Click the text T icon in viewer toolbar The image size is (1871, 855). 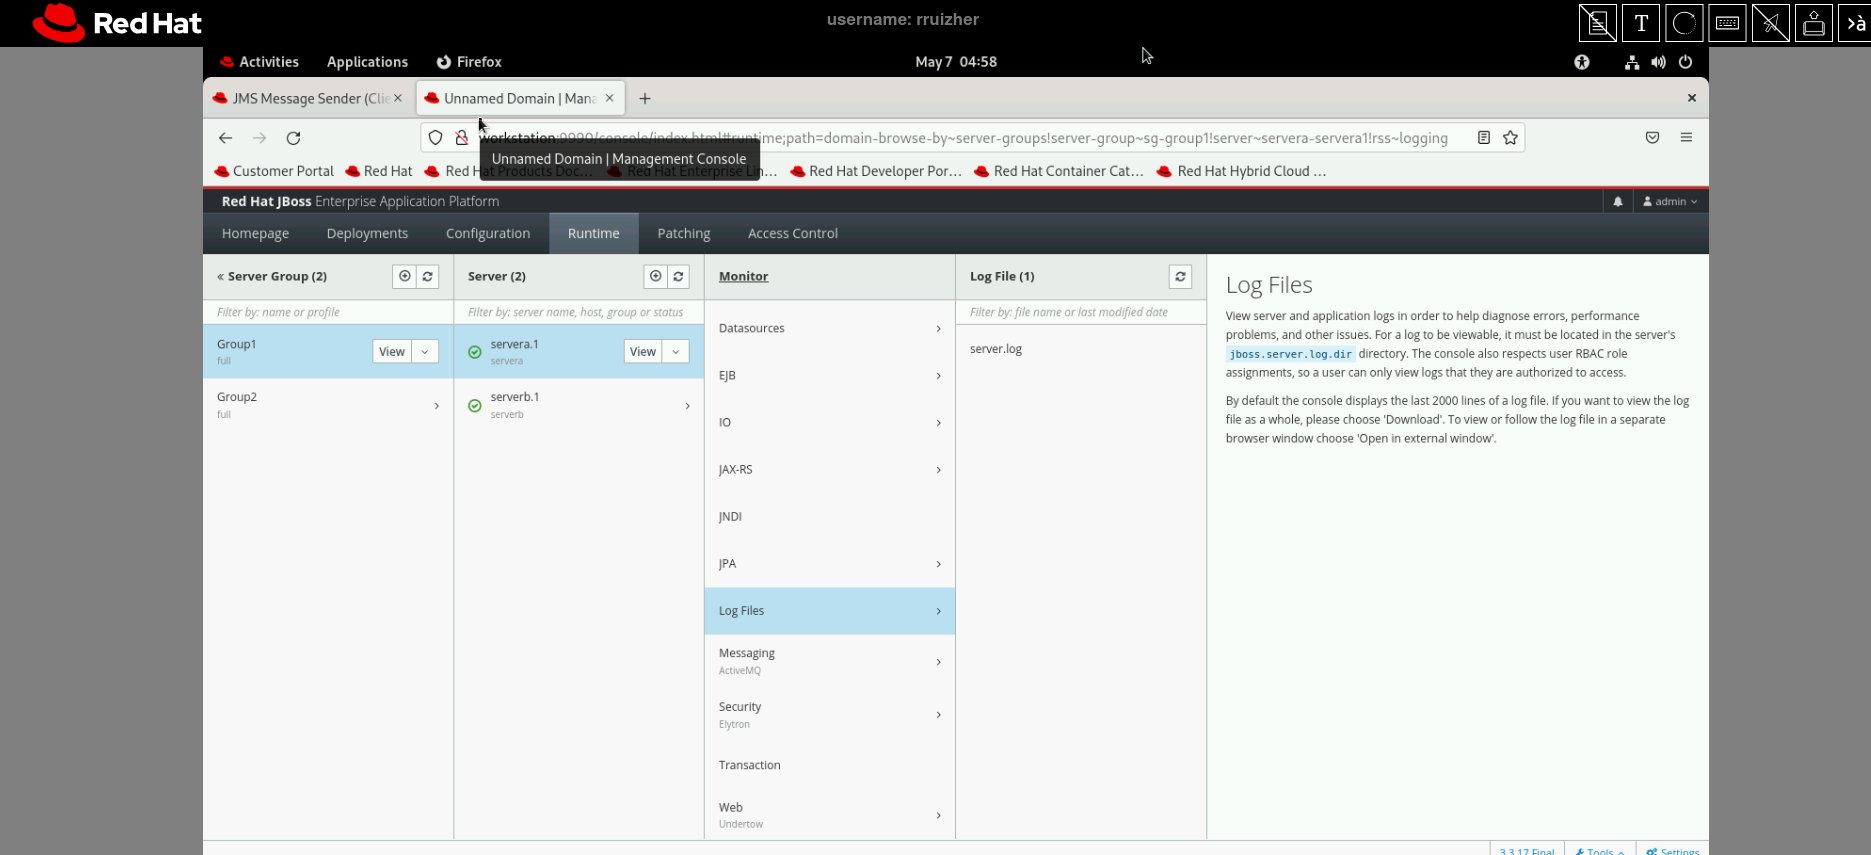click(x=1641, y=23)
